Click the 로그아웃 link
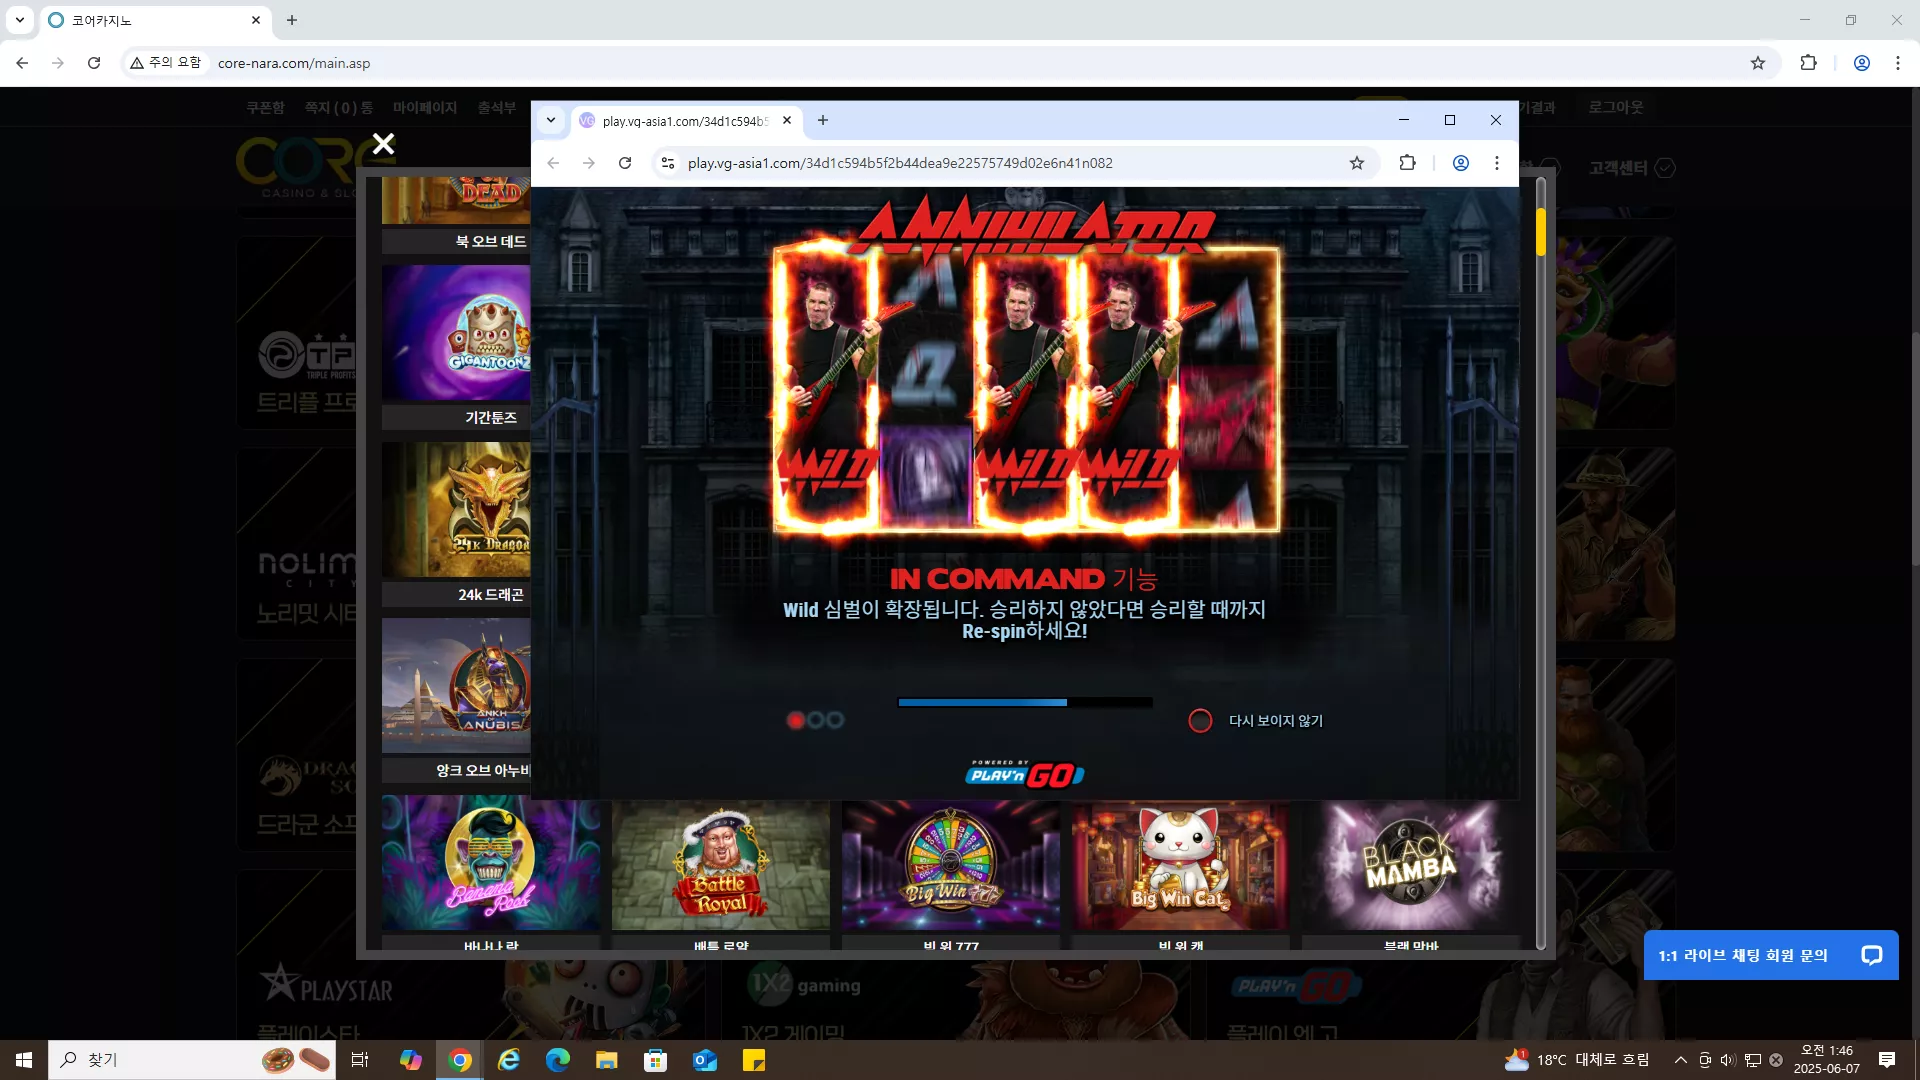This screenshot has width=1920, height=1080. [x=1616, y=107]
